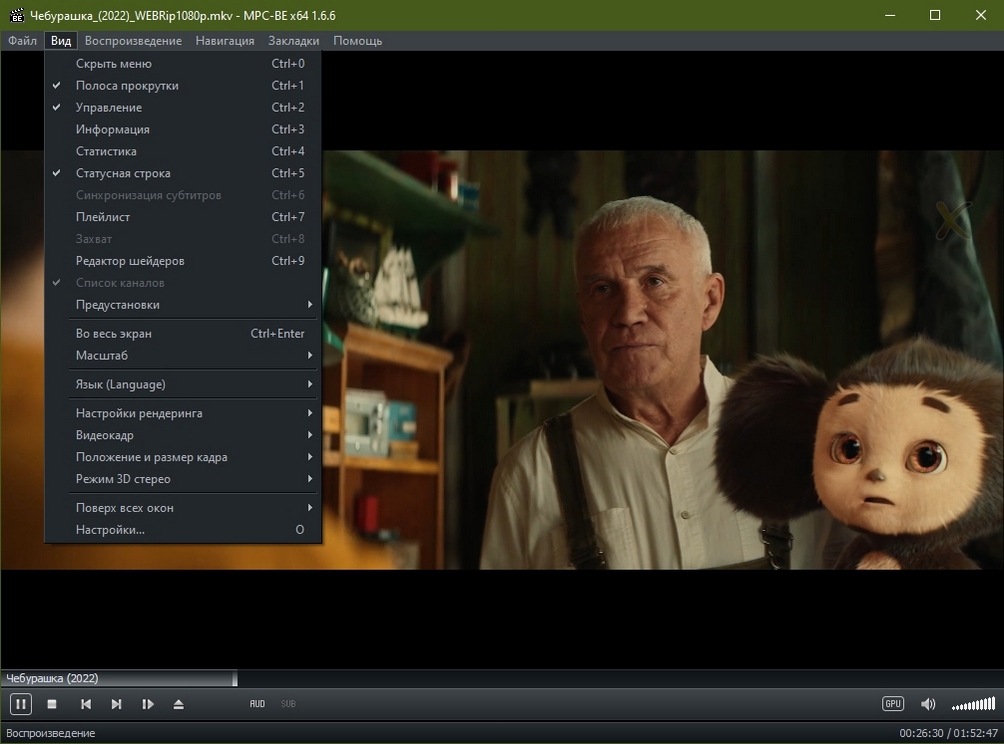
Task: Enable the Статистика panel
Action: coord(183,151)
